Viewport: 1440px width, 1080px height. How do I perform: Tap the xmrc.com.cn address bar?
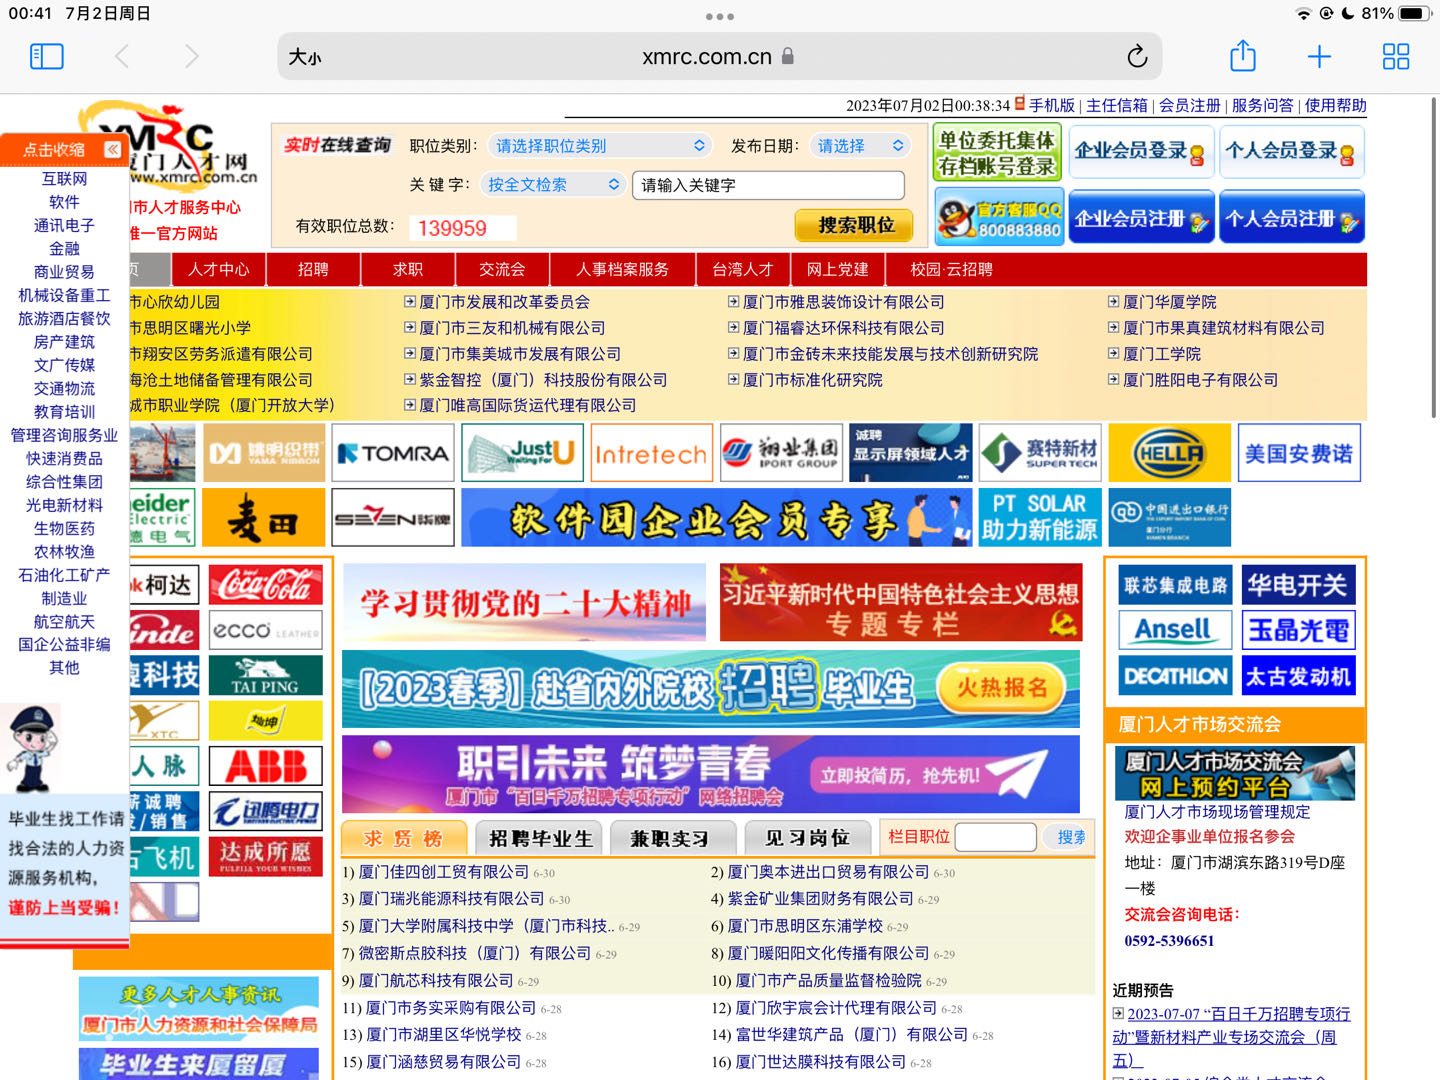pos(719,57)
